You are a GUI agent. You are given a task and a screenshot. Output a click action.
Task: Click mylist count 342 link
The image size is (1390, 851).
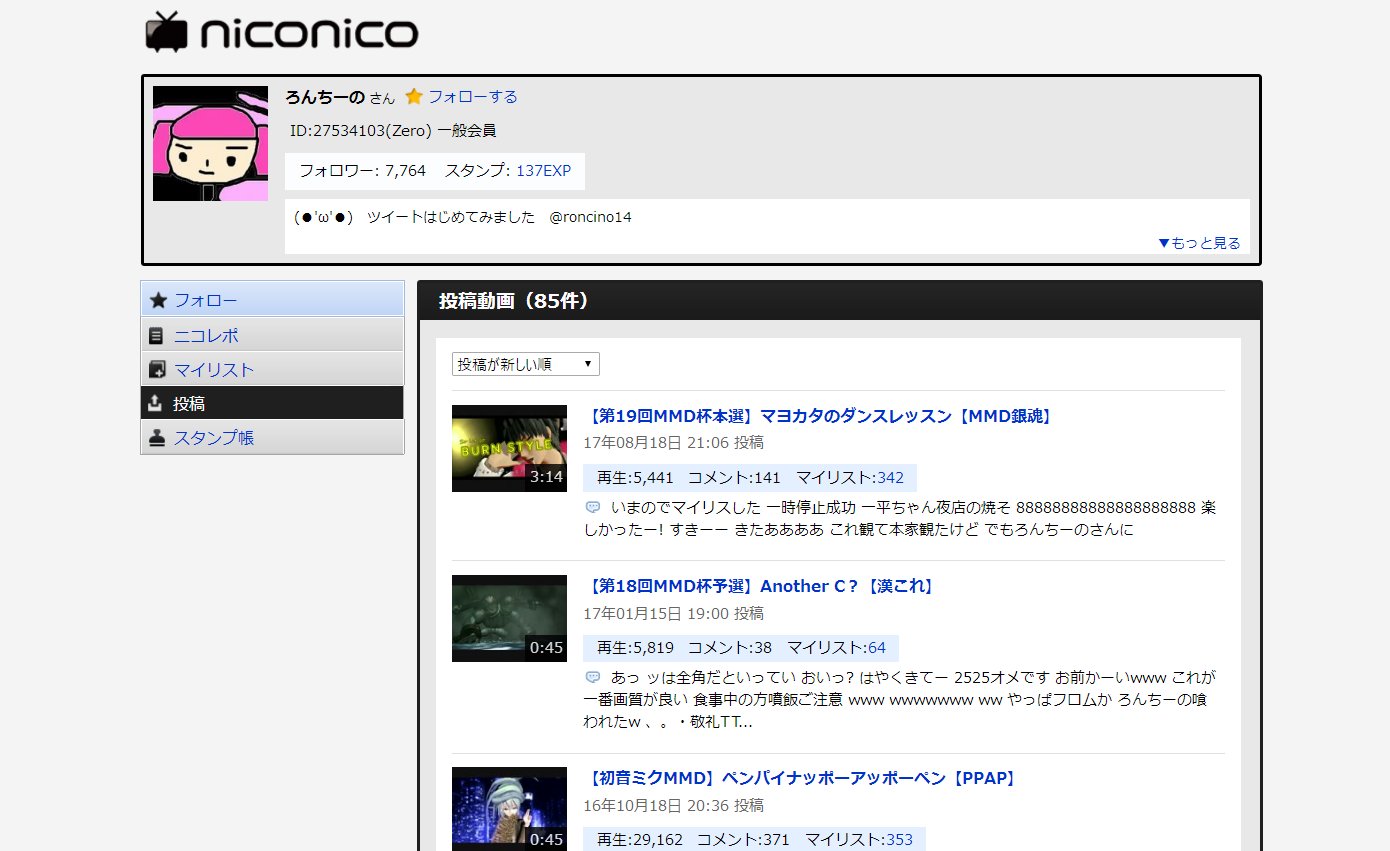point(890,478)
